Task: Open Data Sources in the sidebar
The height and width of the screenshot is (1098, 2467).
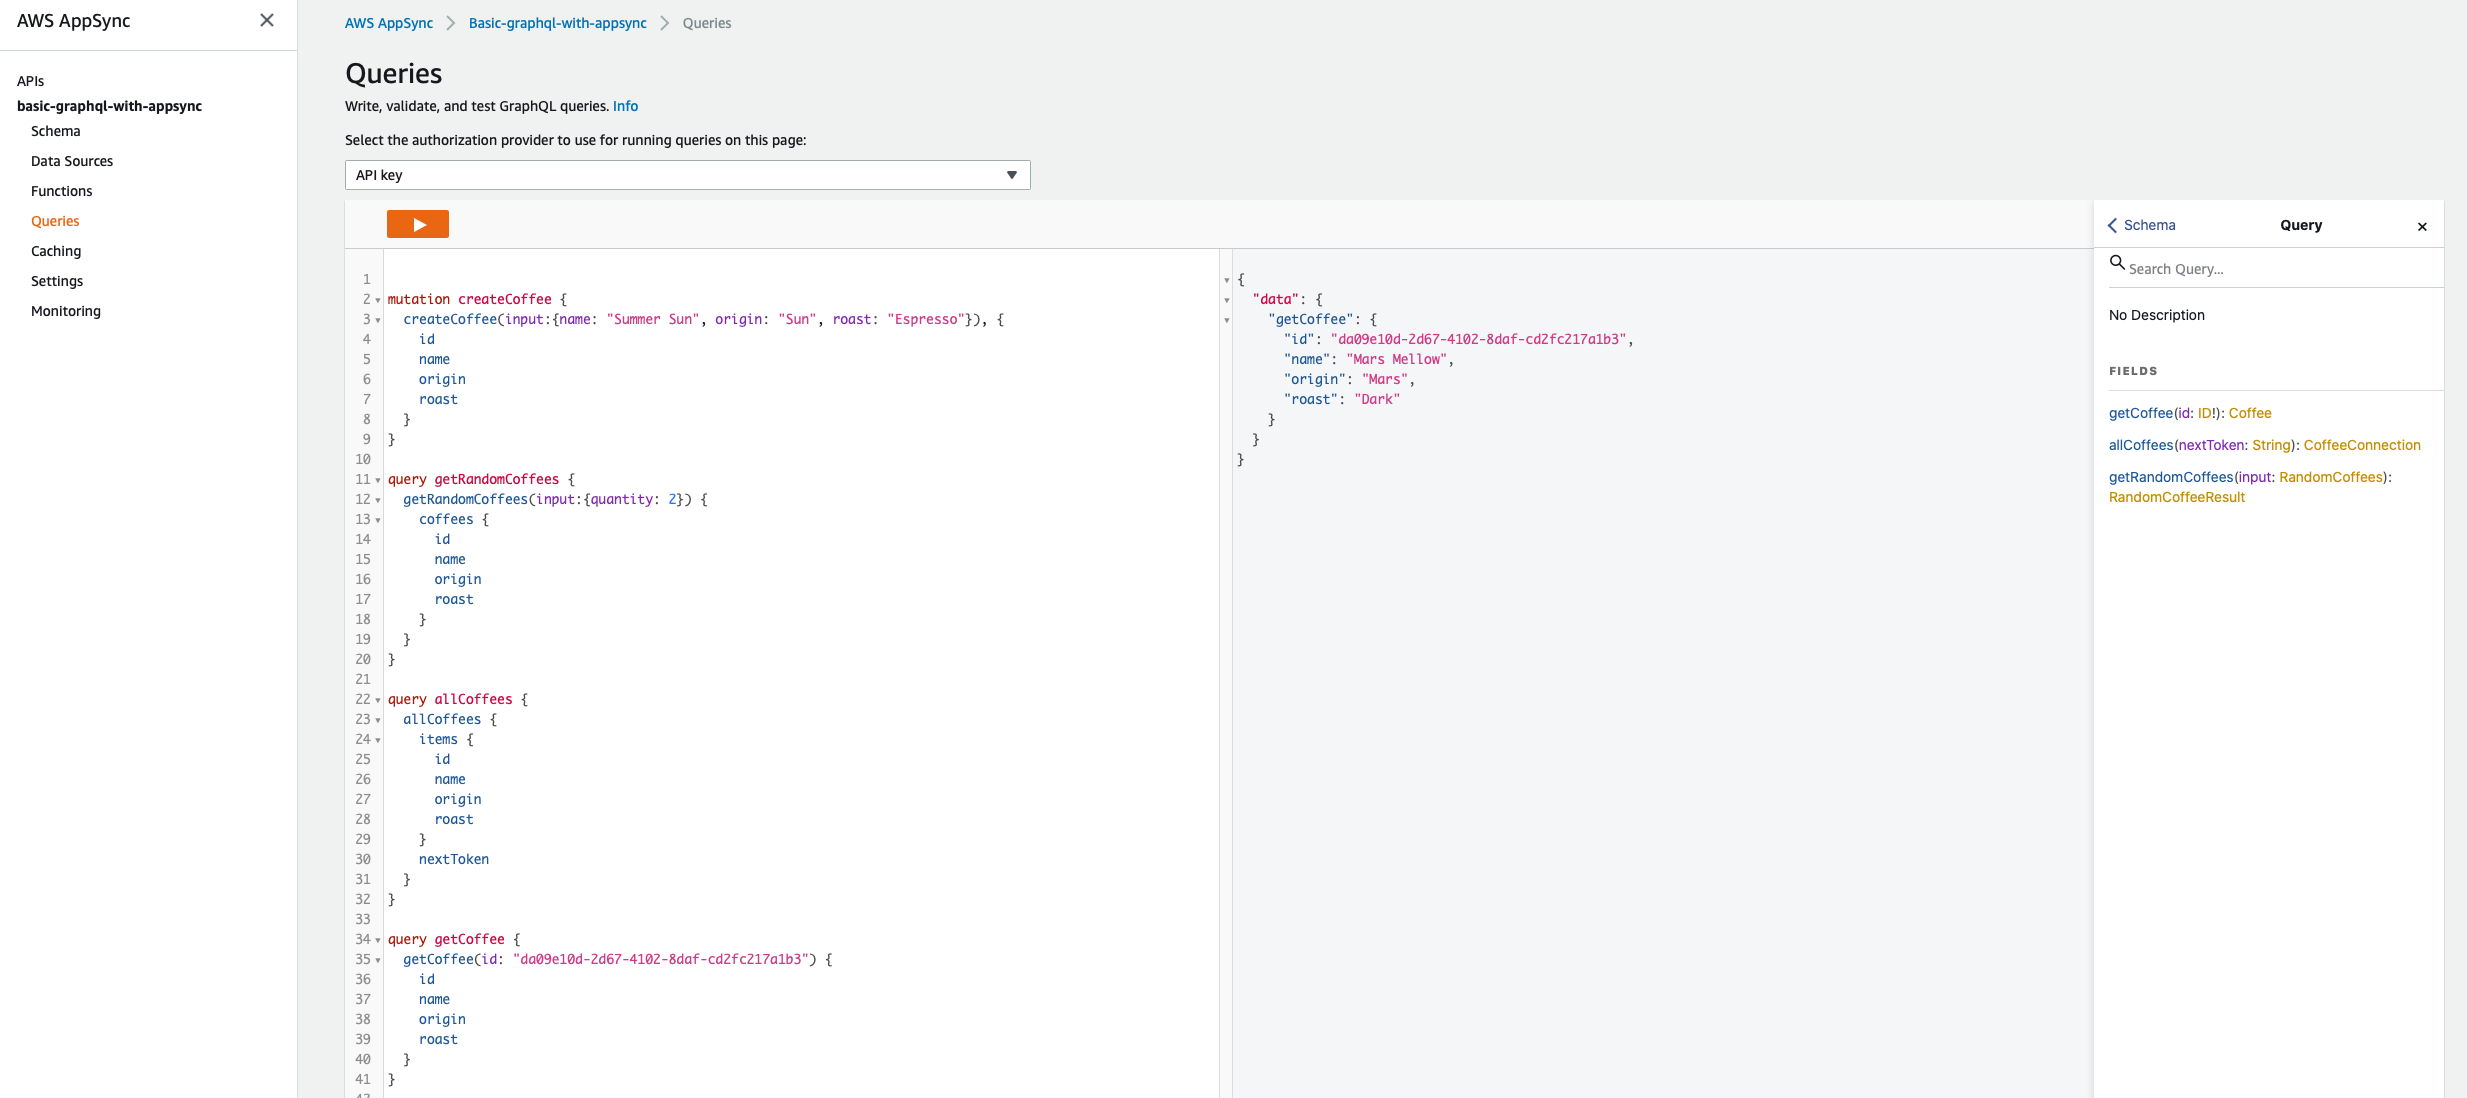Action: tap(72, 161)
